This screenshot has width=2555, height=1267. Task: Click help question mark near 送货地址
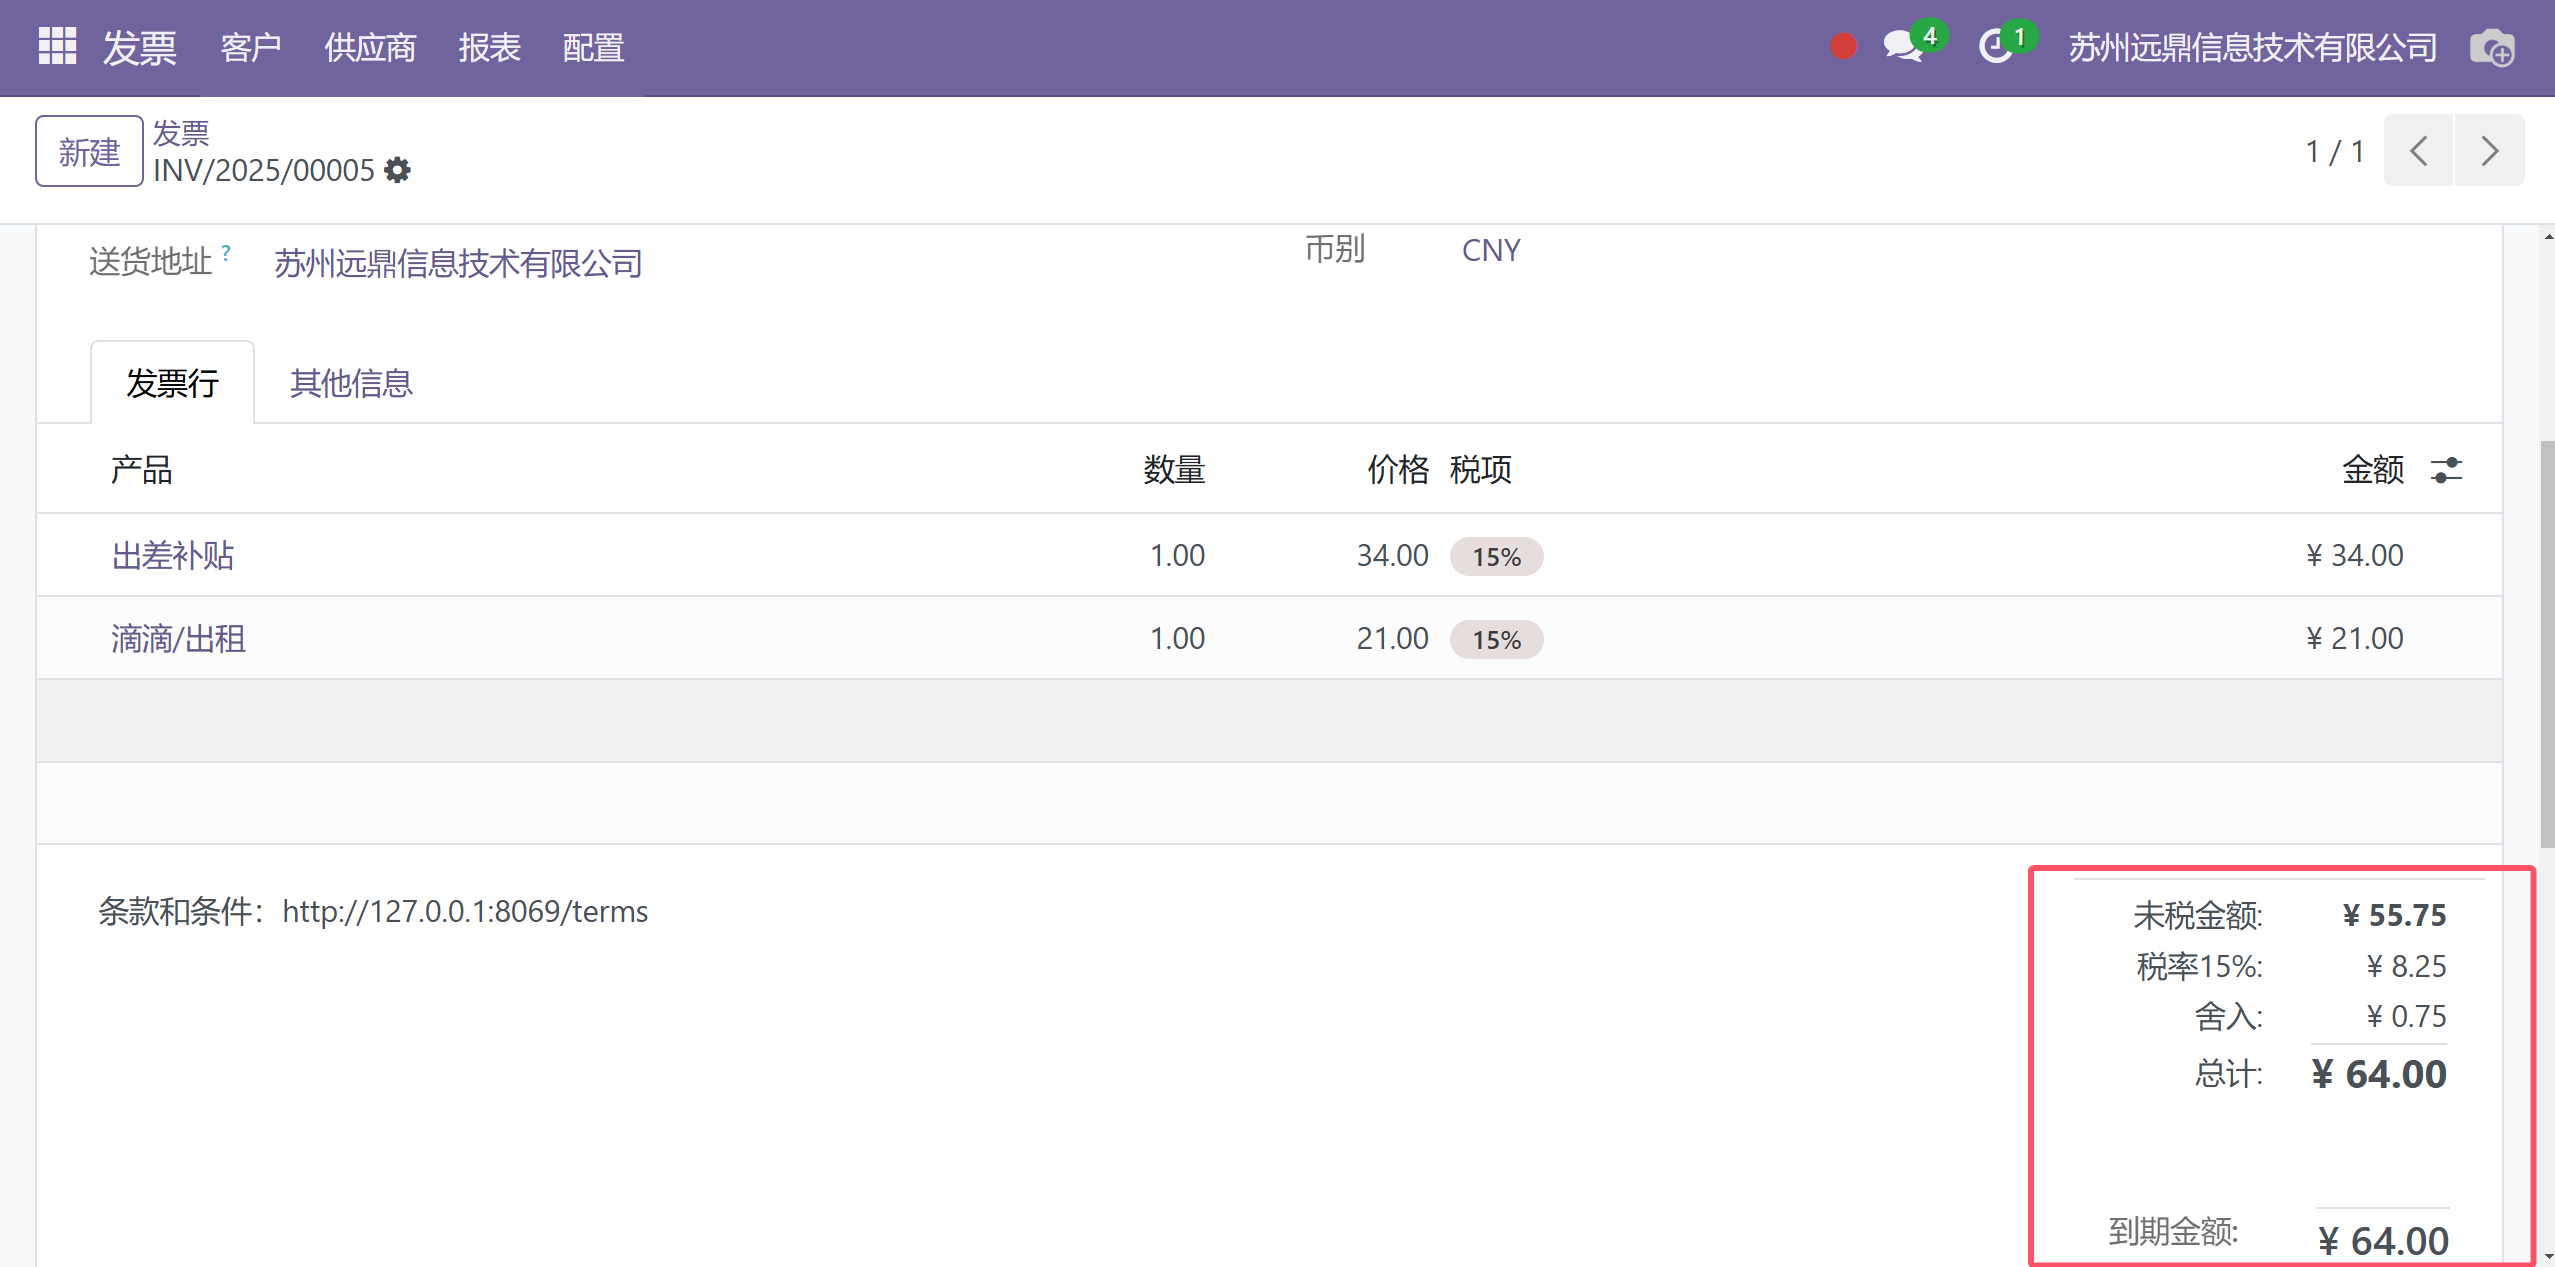pyautogui.click(x=226, y=253)
